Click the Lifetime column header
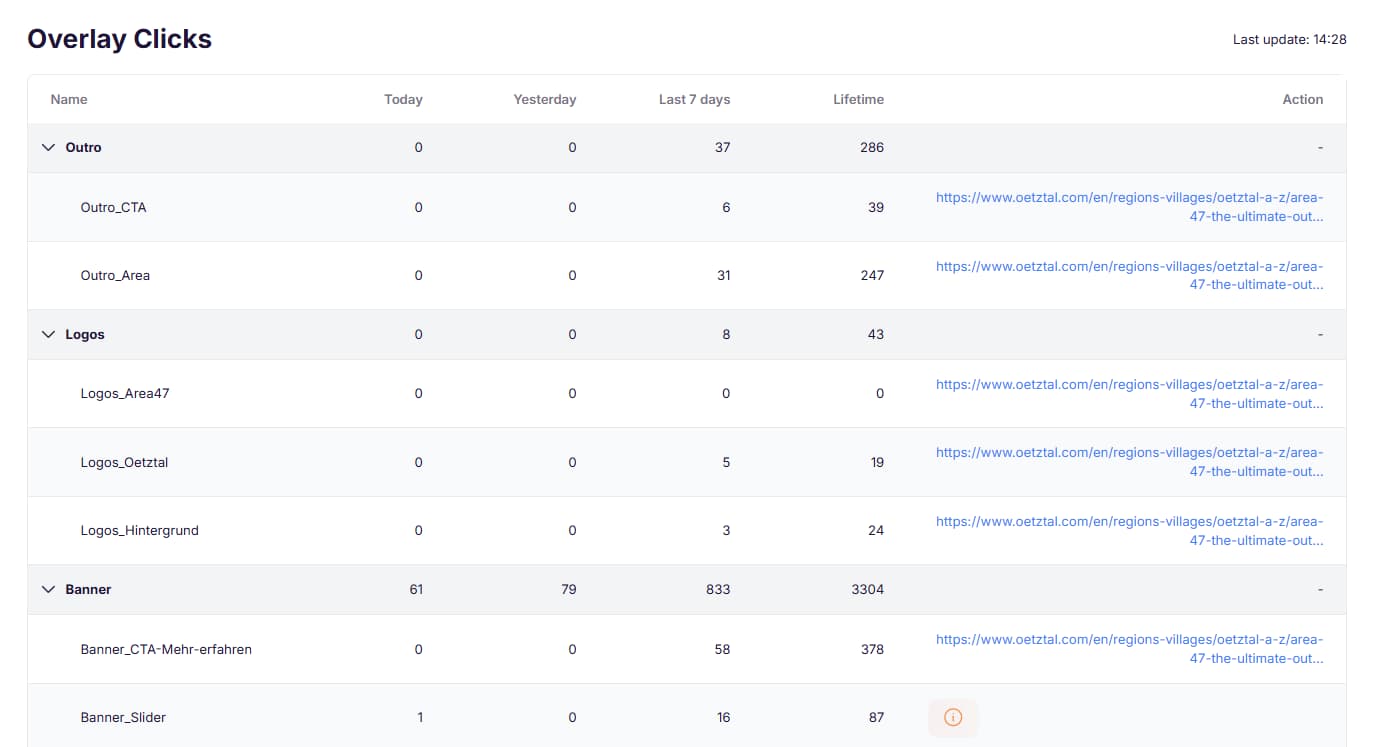 [858, 99]
